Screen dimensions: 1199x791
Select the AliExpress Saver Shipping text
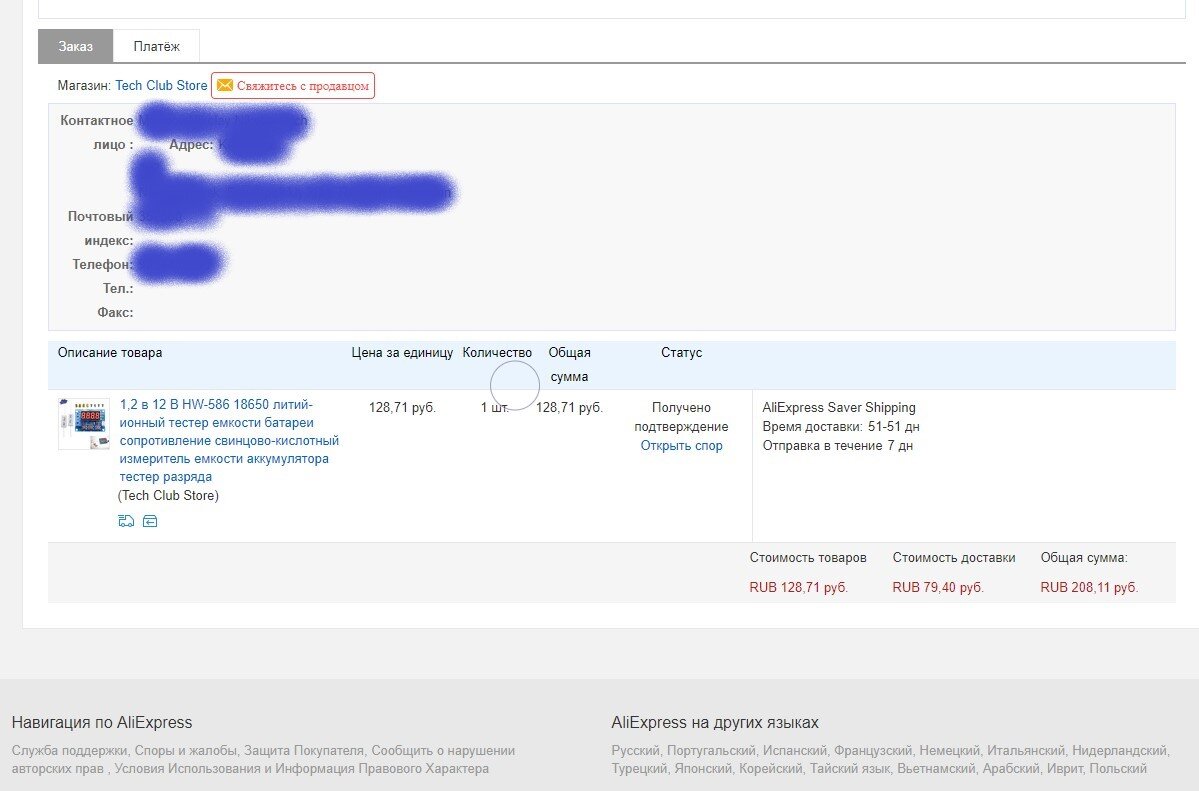point(839,408)
